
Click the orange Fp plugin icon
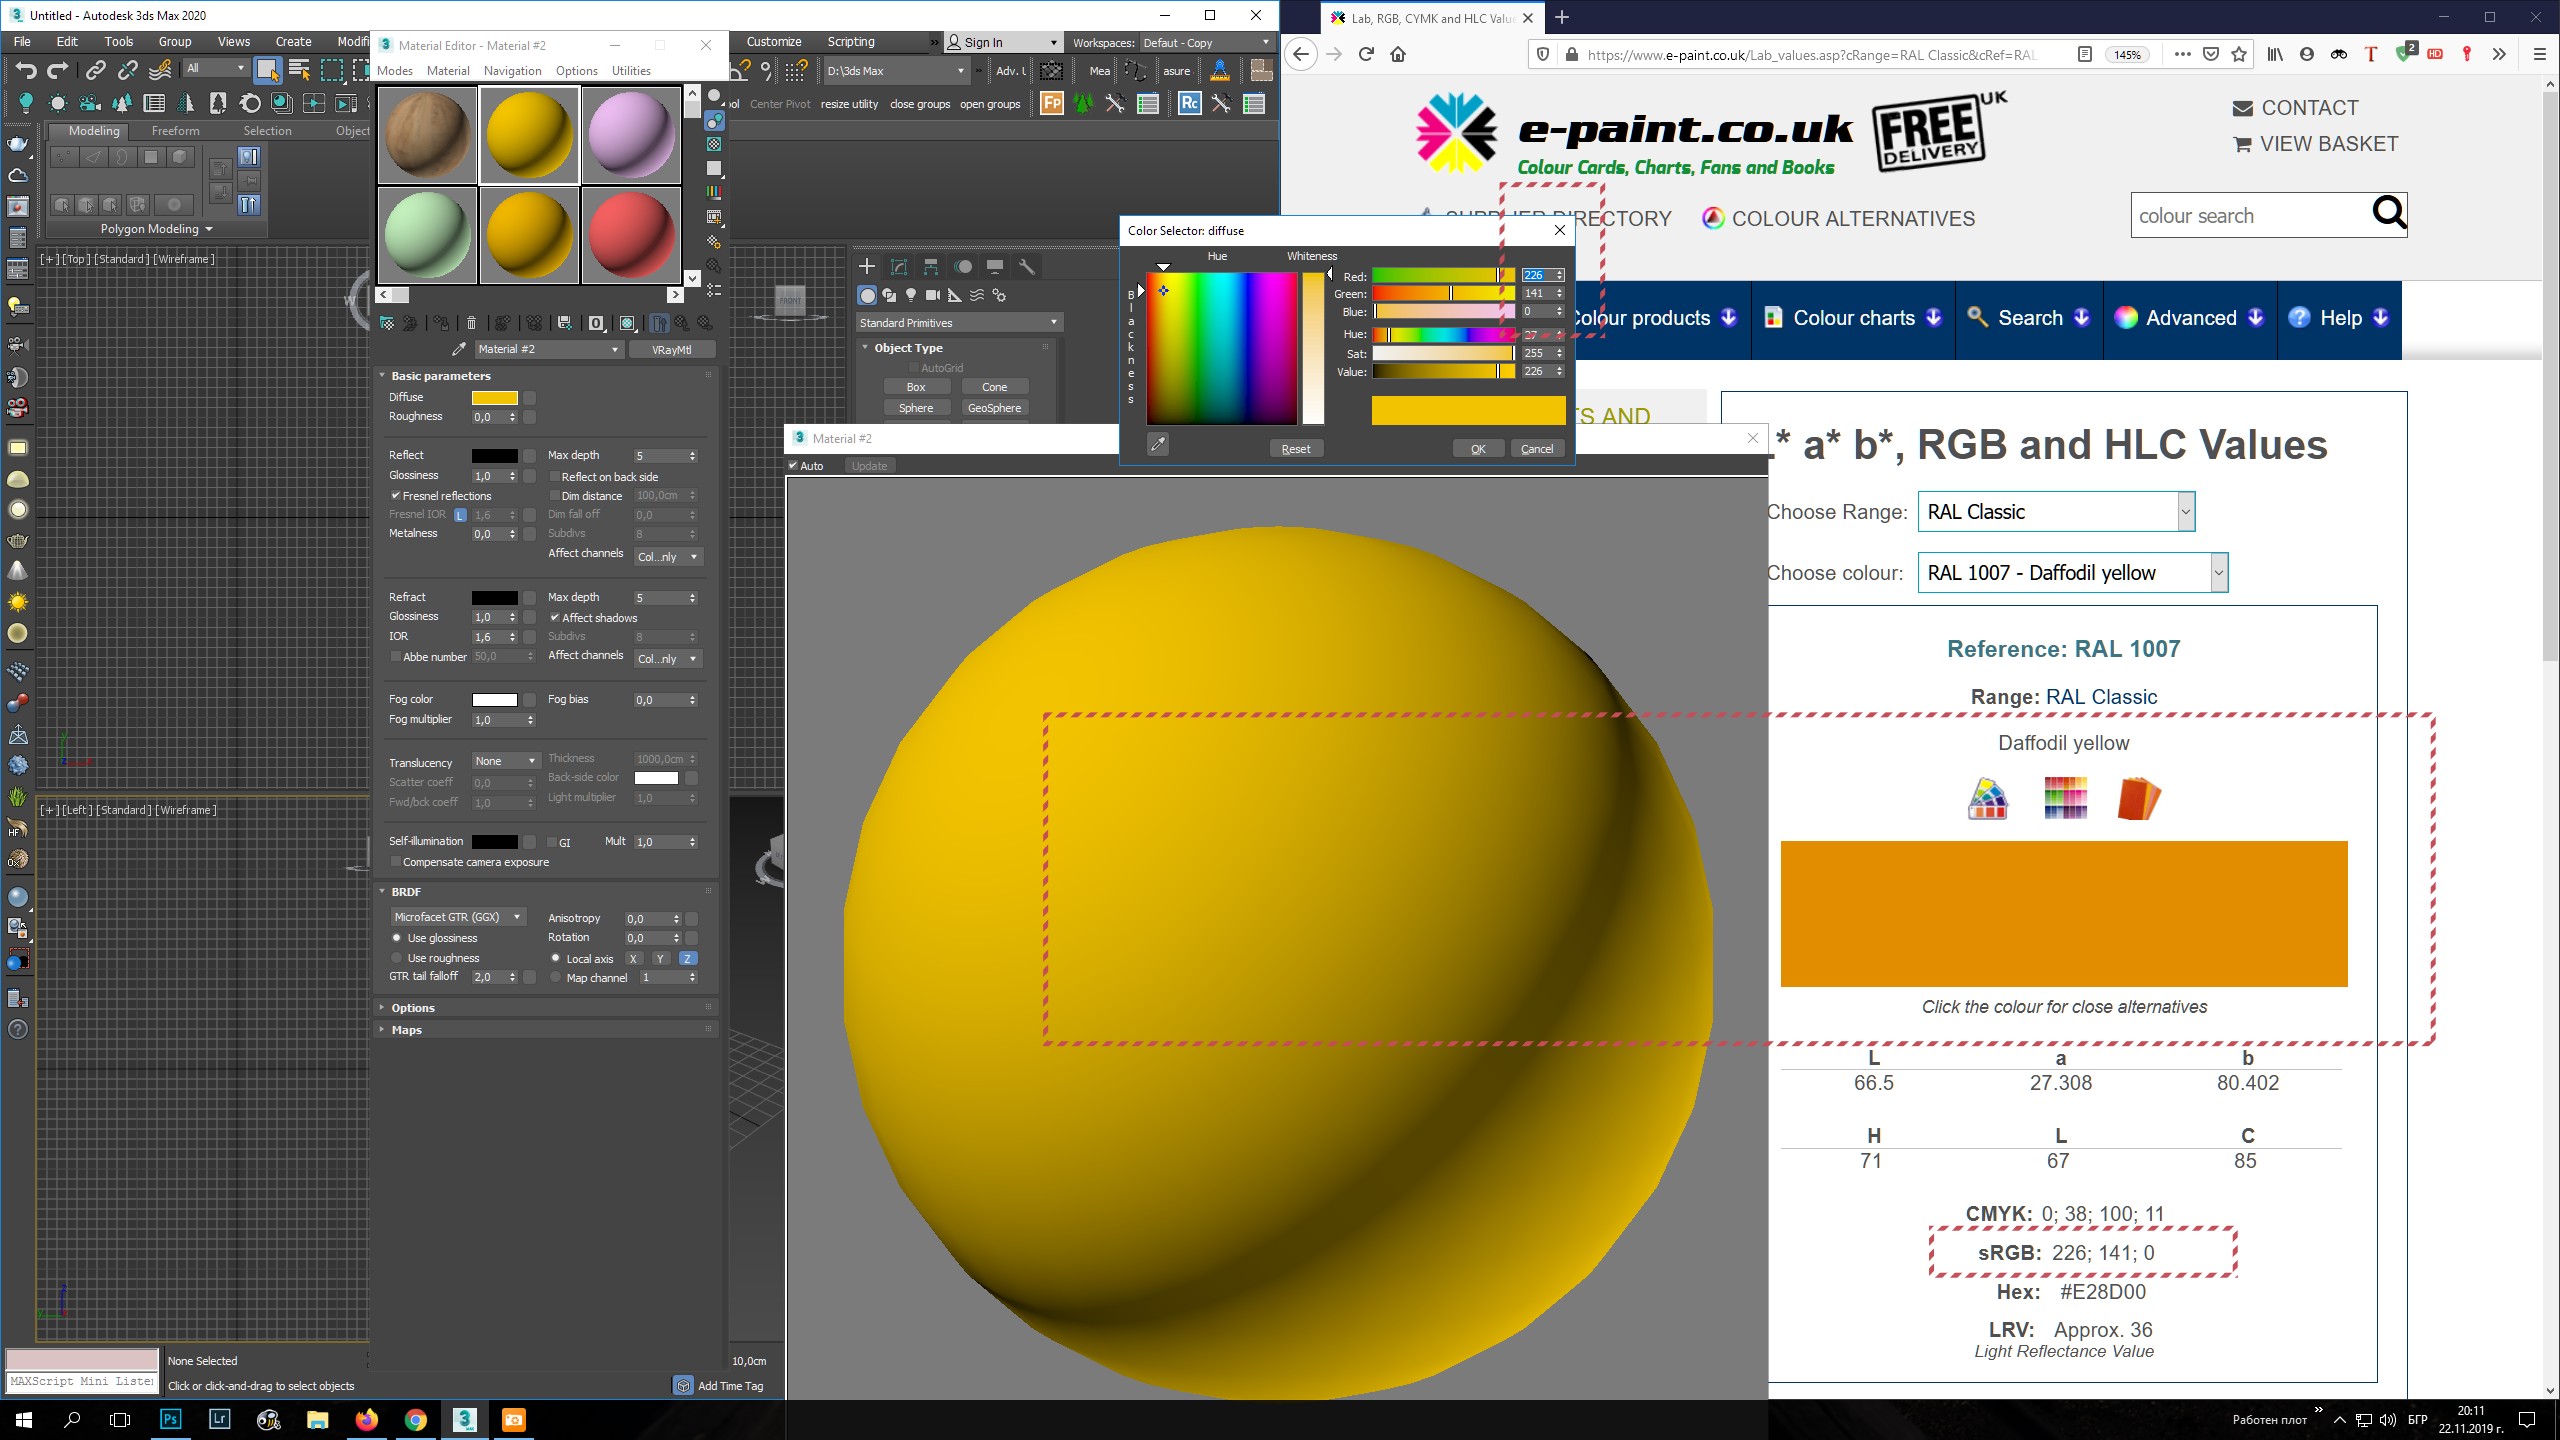[x=1052, y=103]
